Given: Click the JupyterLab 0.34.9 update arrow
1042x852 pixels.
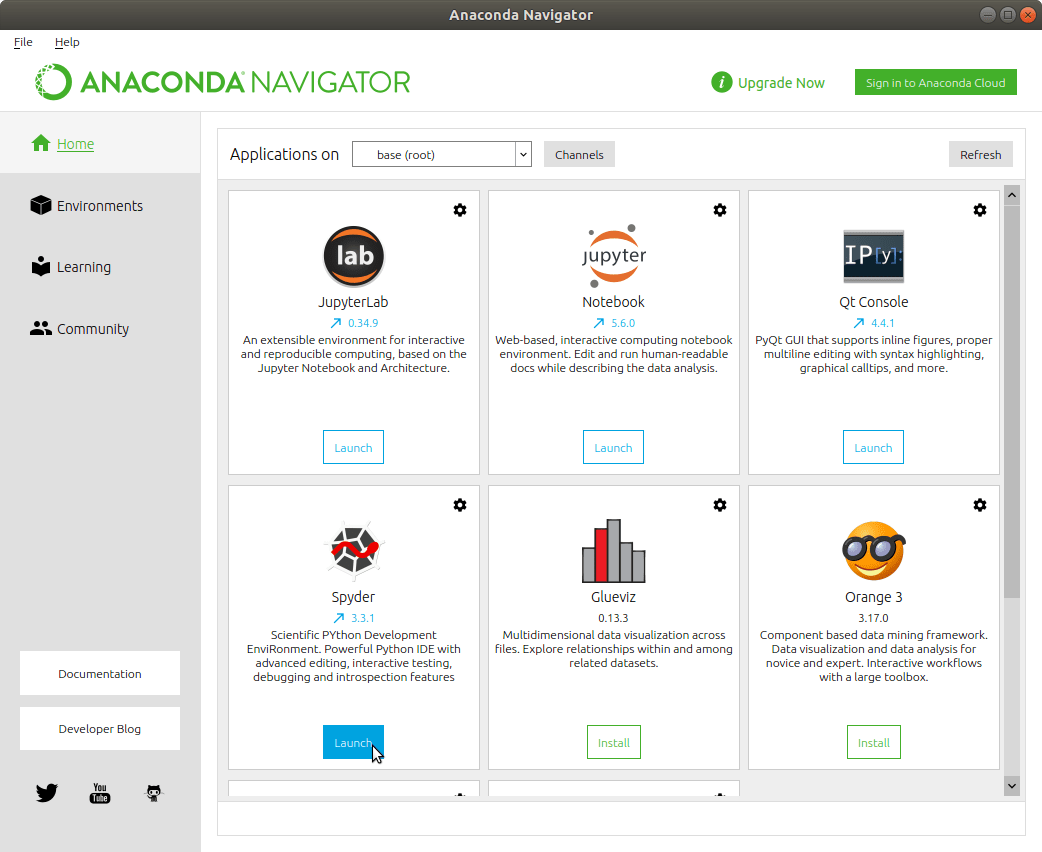Looking at the screenshot, I should click(x=336, y=323).
